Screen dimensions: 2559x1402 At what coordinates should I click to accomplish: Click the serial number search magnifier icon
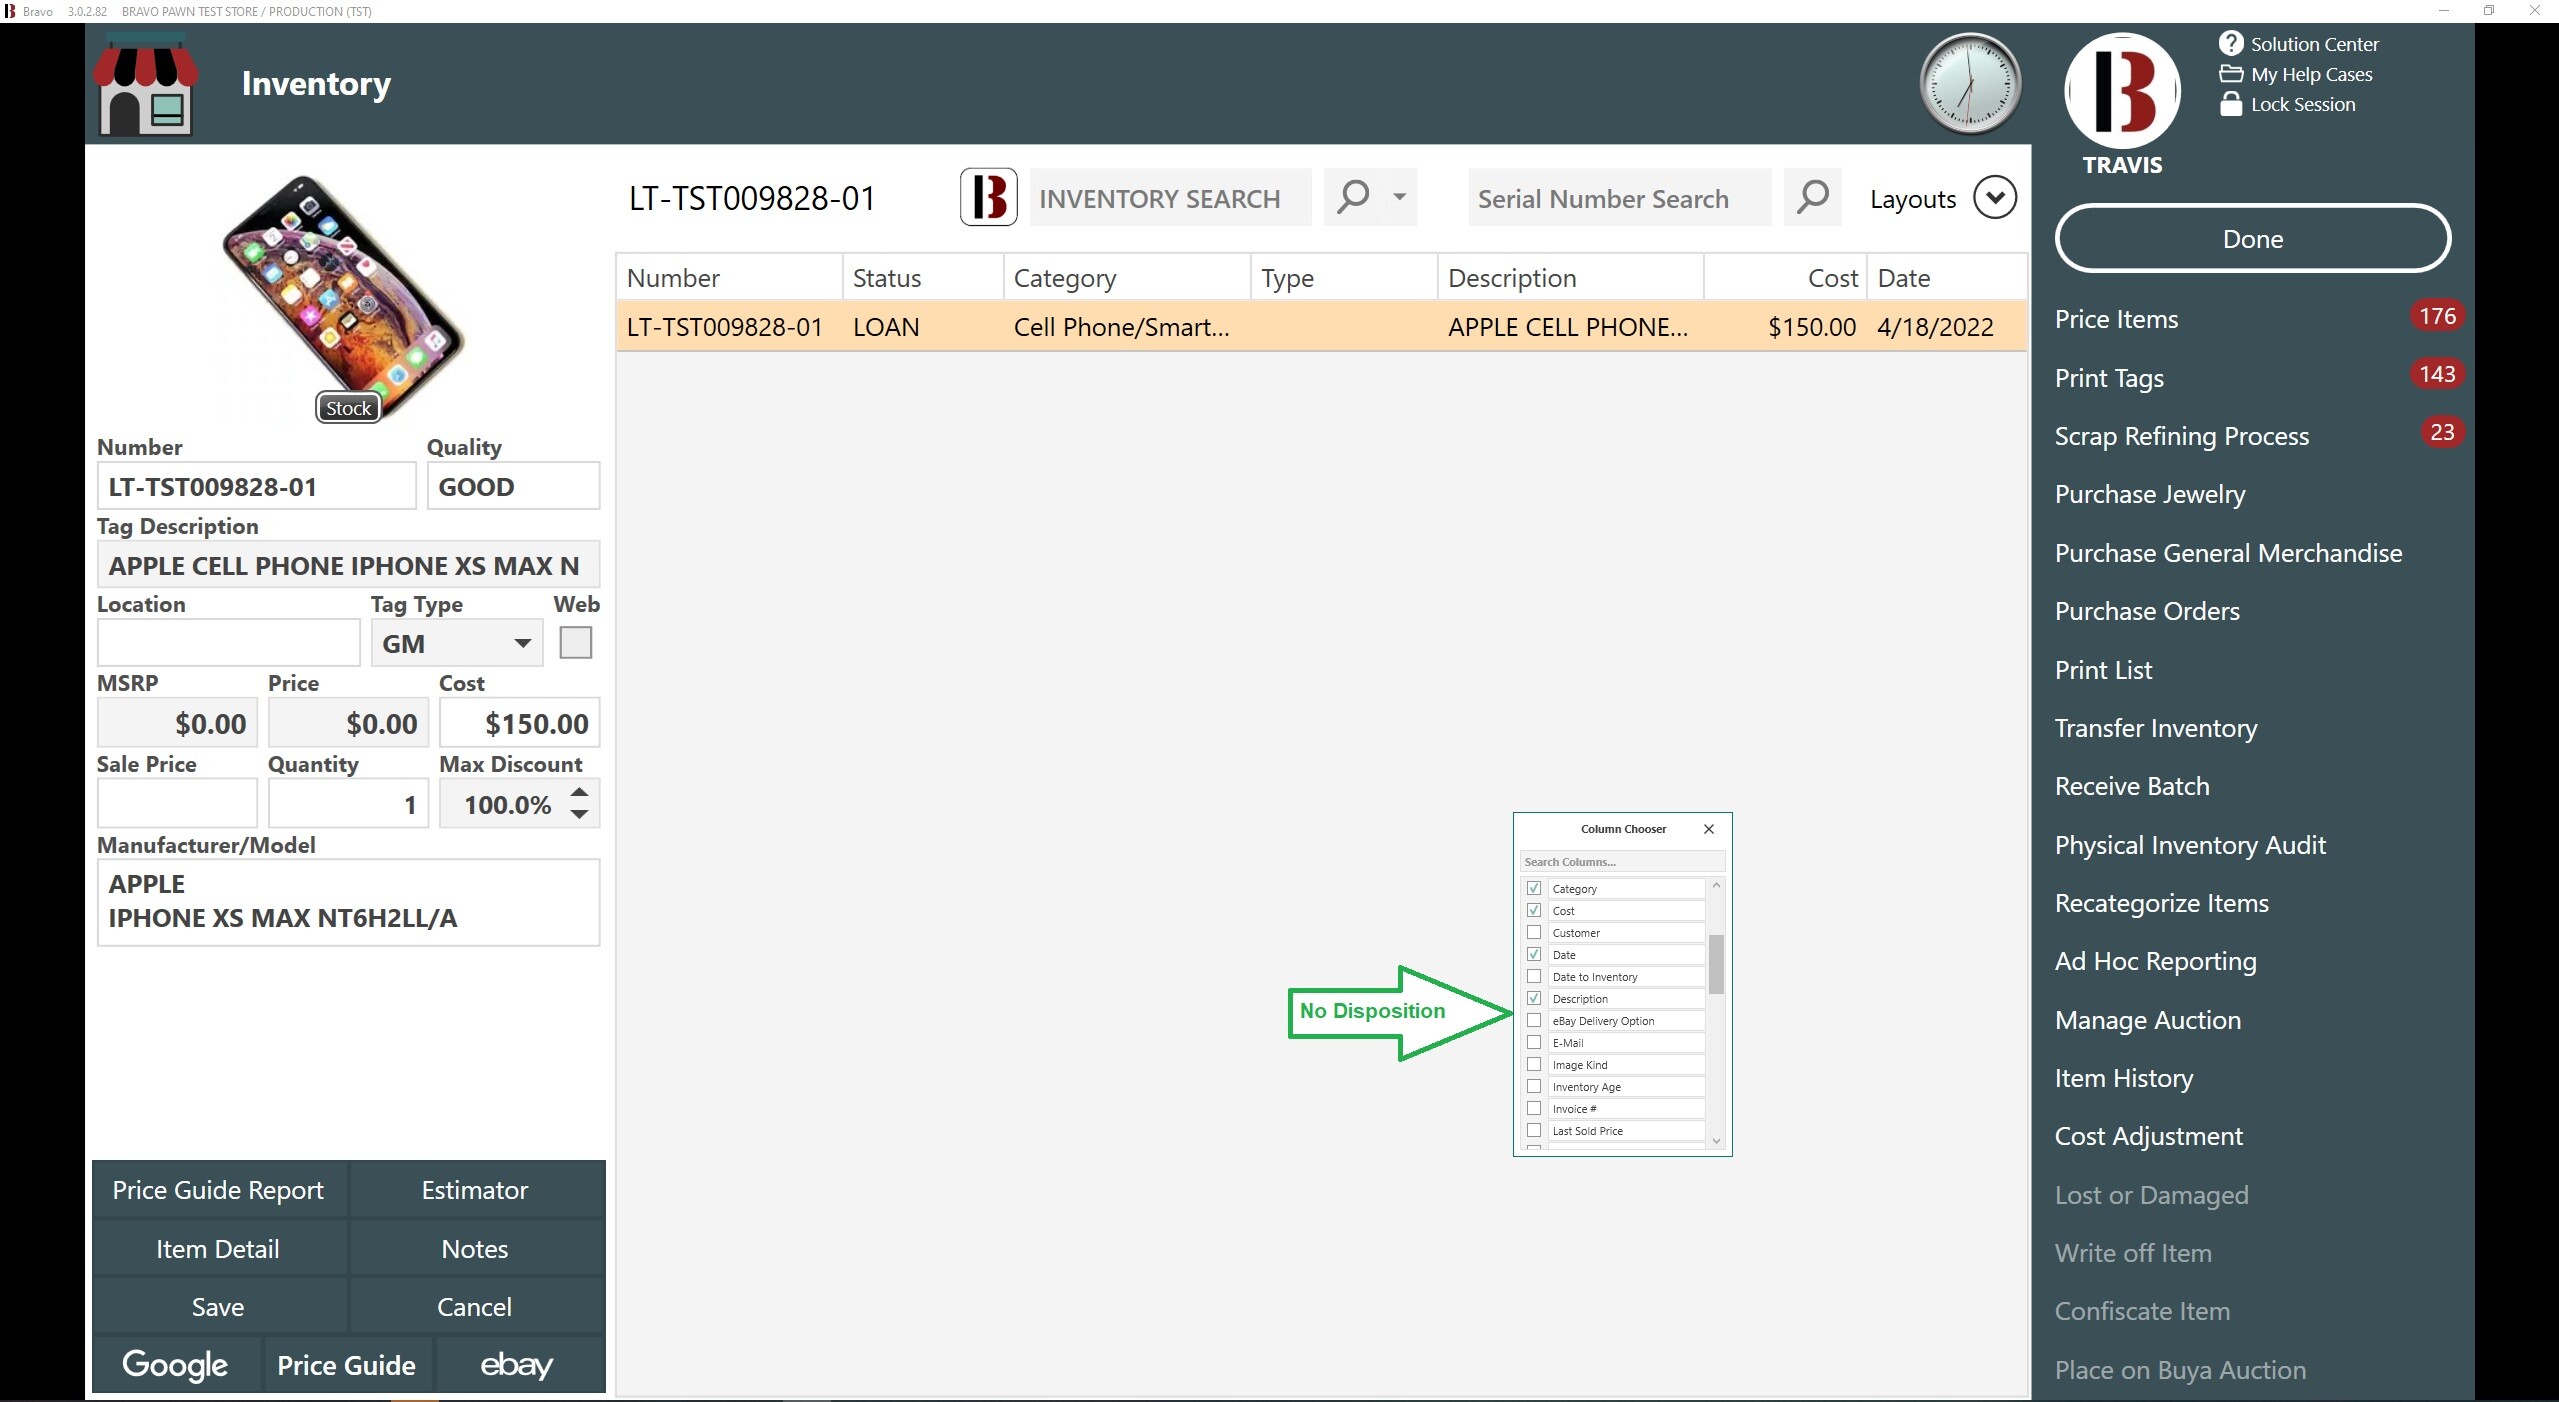(1812, 197)
